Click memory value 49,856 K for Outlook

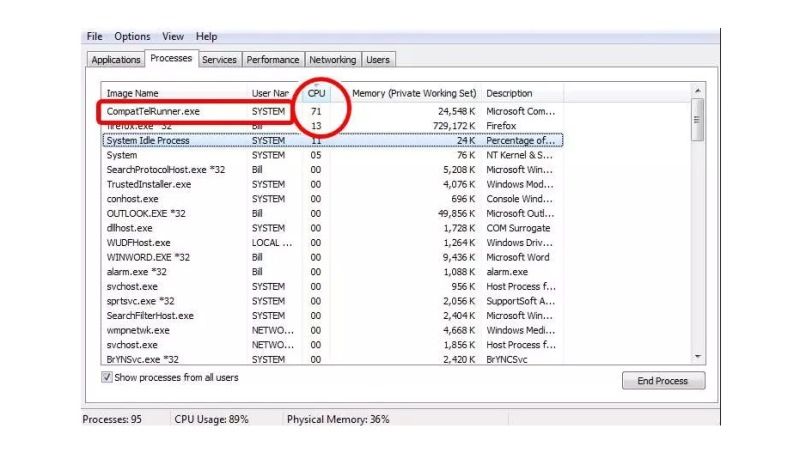click(457, 213)
